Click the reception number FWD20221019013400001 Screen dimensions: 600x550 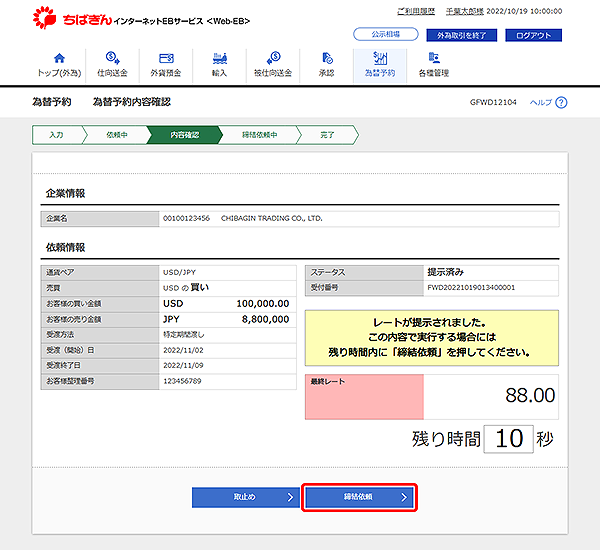pyautogui.click(x=471, y=287)
